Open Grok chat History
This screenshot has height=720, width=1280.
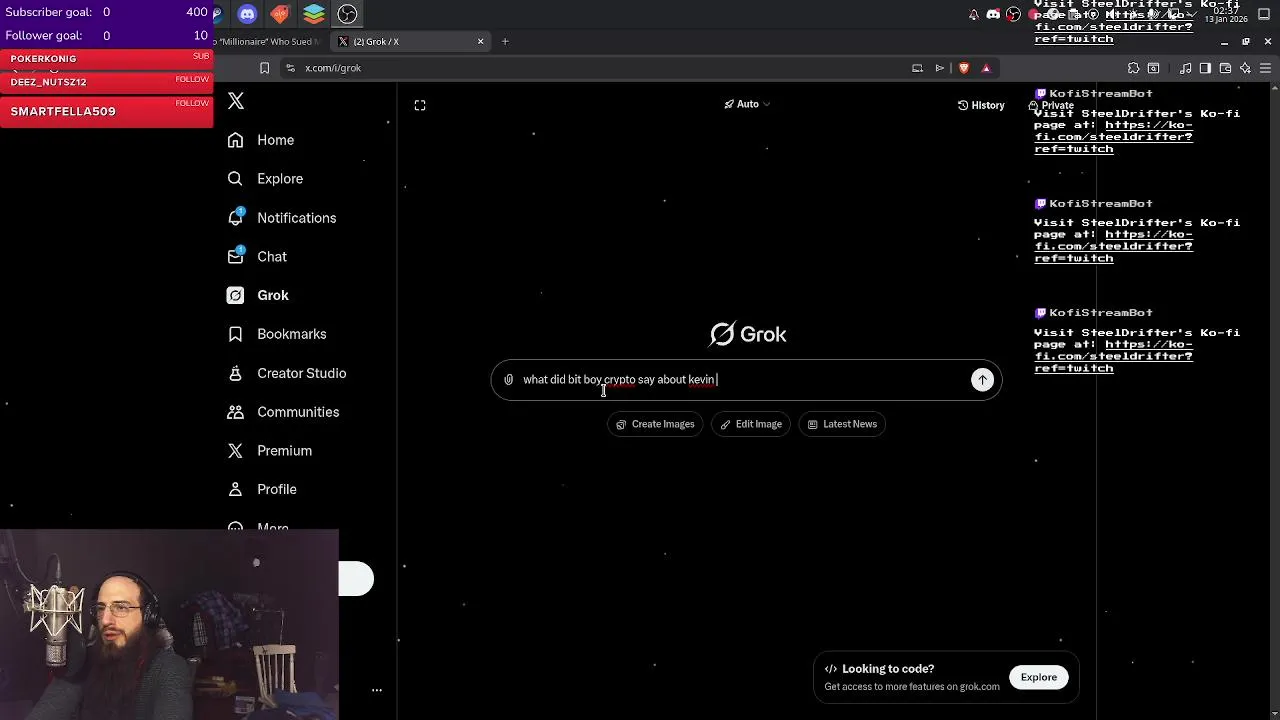[981, 105]
